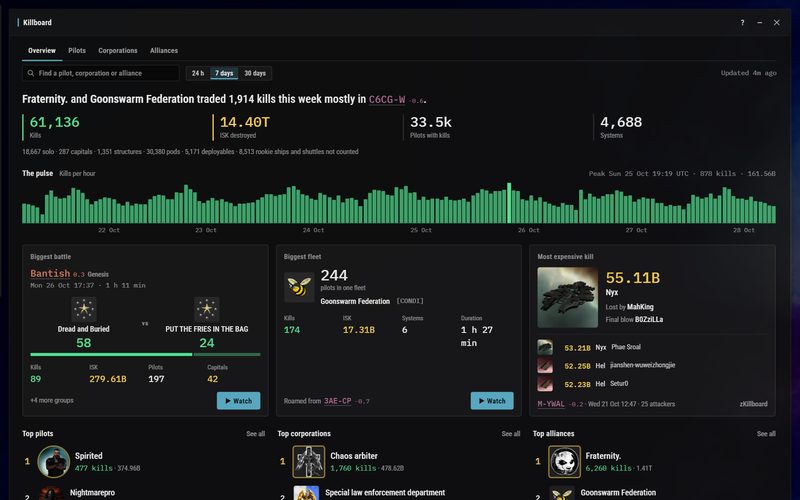Open pilot Phae Sroal
800x500 pixels.
626,347
